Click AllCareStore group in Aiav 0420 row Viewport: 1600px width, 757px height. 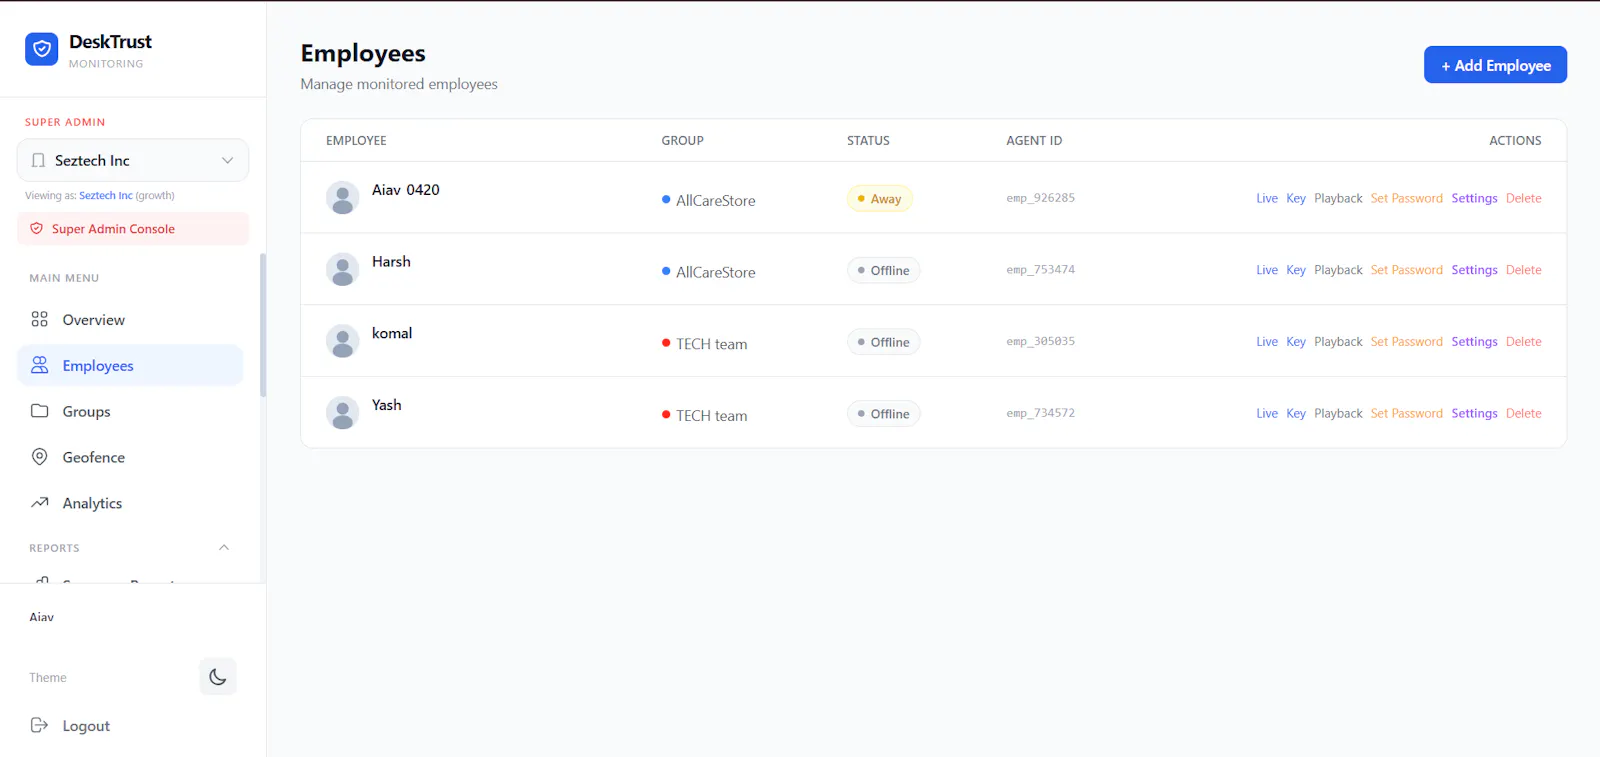pos(709,200)
